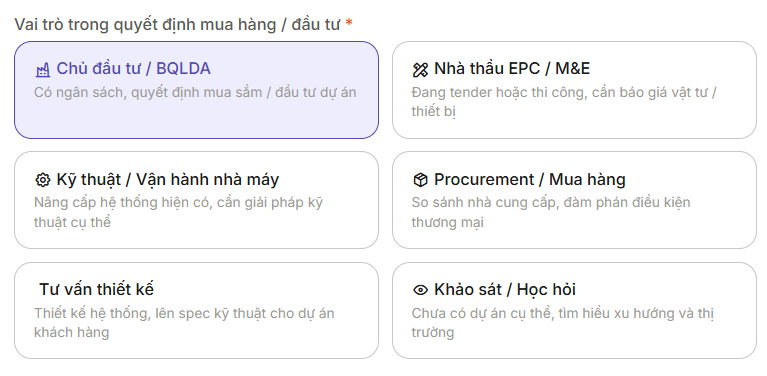Click description 'Có ngân sách, quyết định mua sắm'
The height and width of the screenshot is (376, 767).
pos(195,92)
